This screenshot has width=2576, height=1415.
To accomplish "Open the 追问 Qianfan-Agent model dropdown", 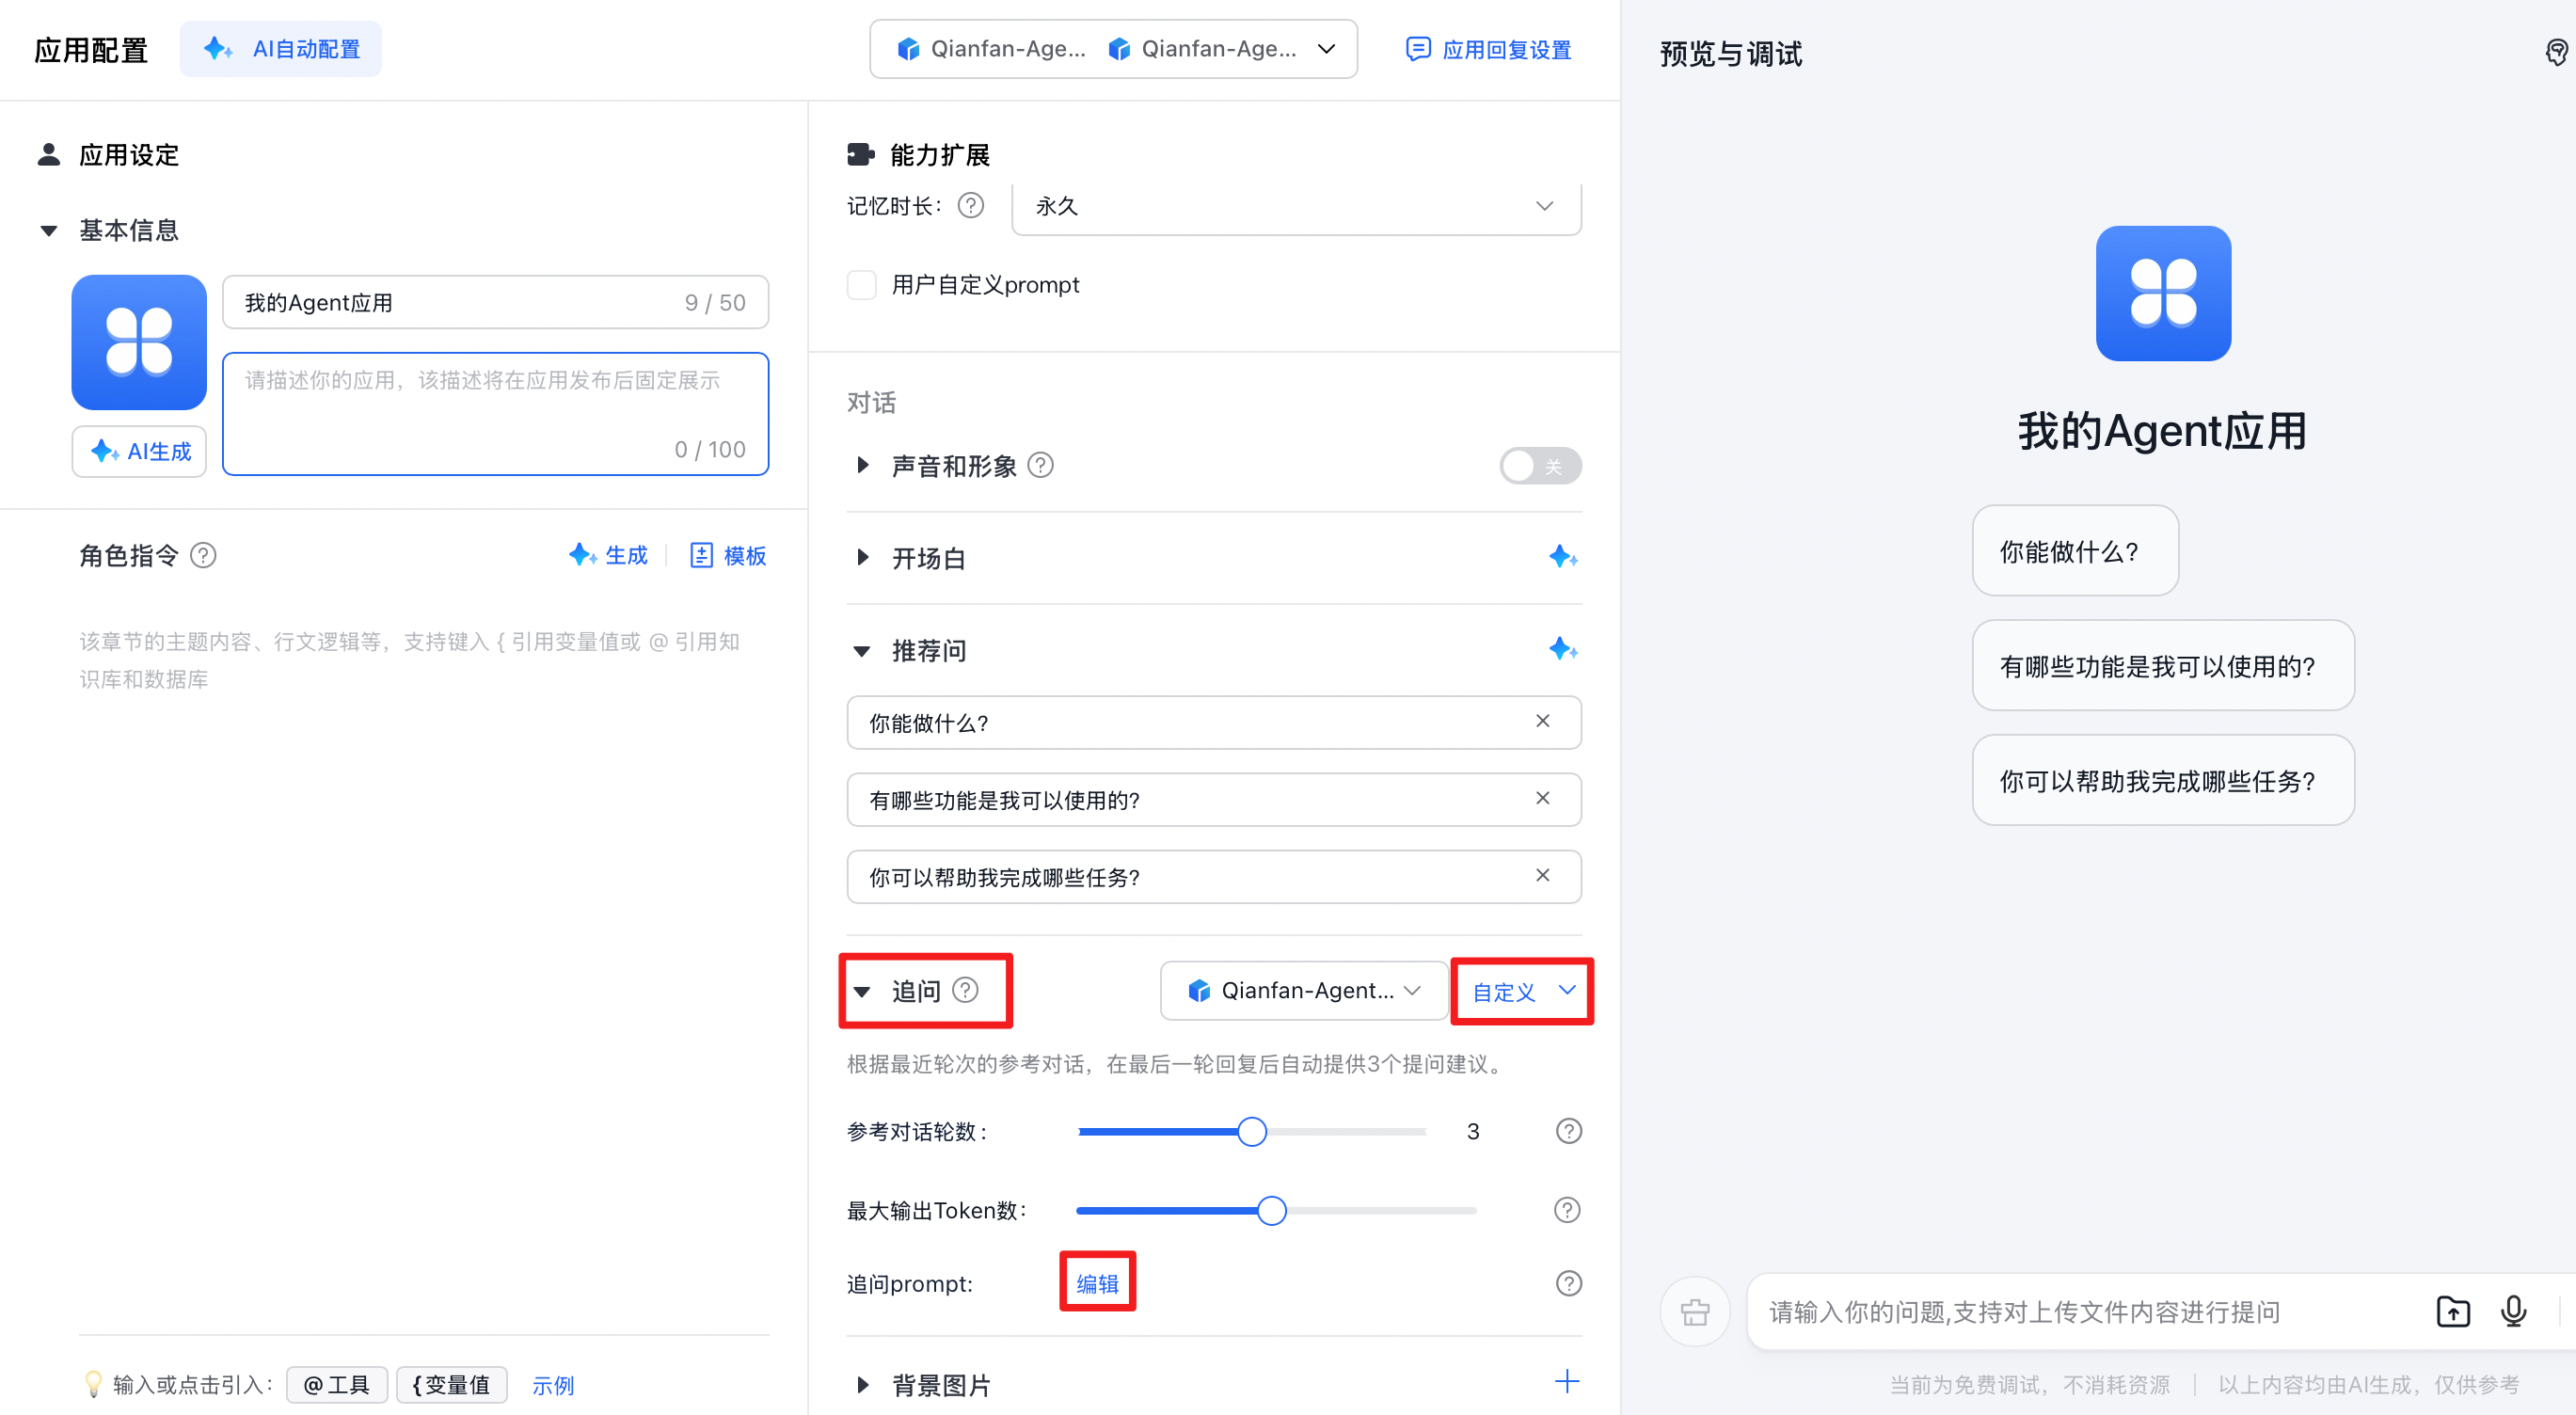I will 1304,990.
